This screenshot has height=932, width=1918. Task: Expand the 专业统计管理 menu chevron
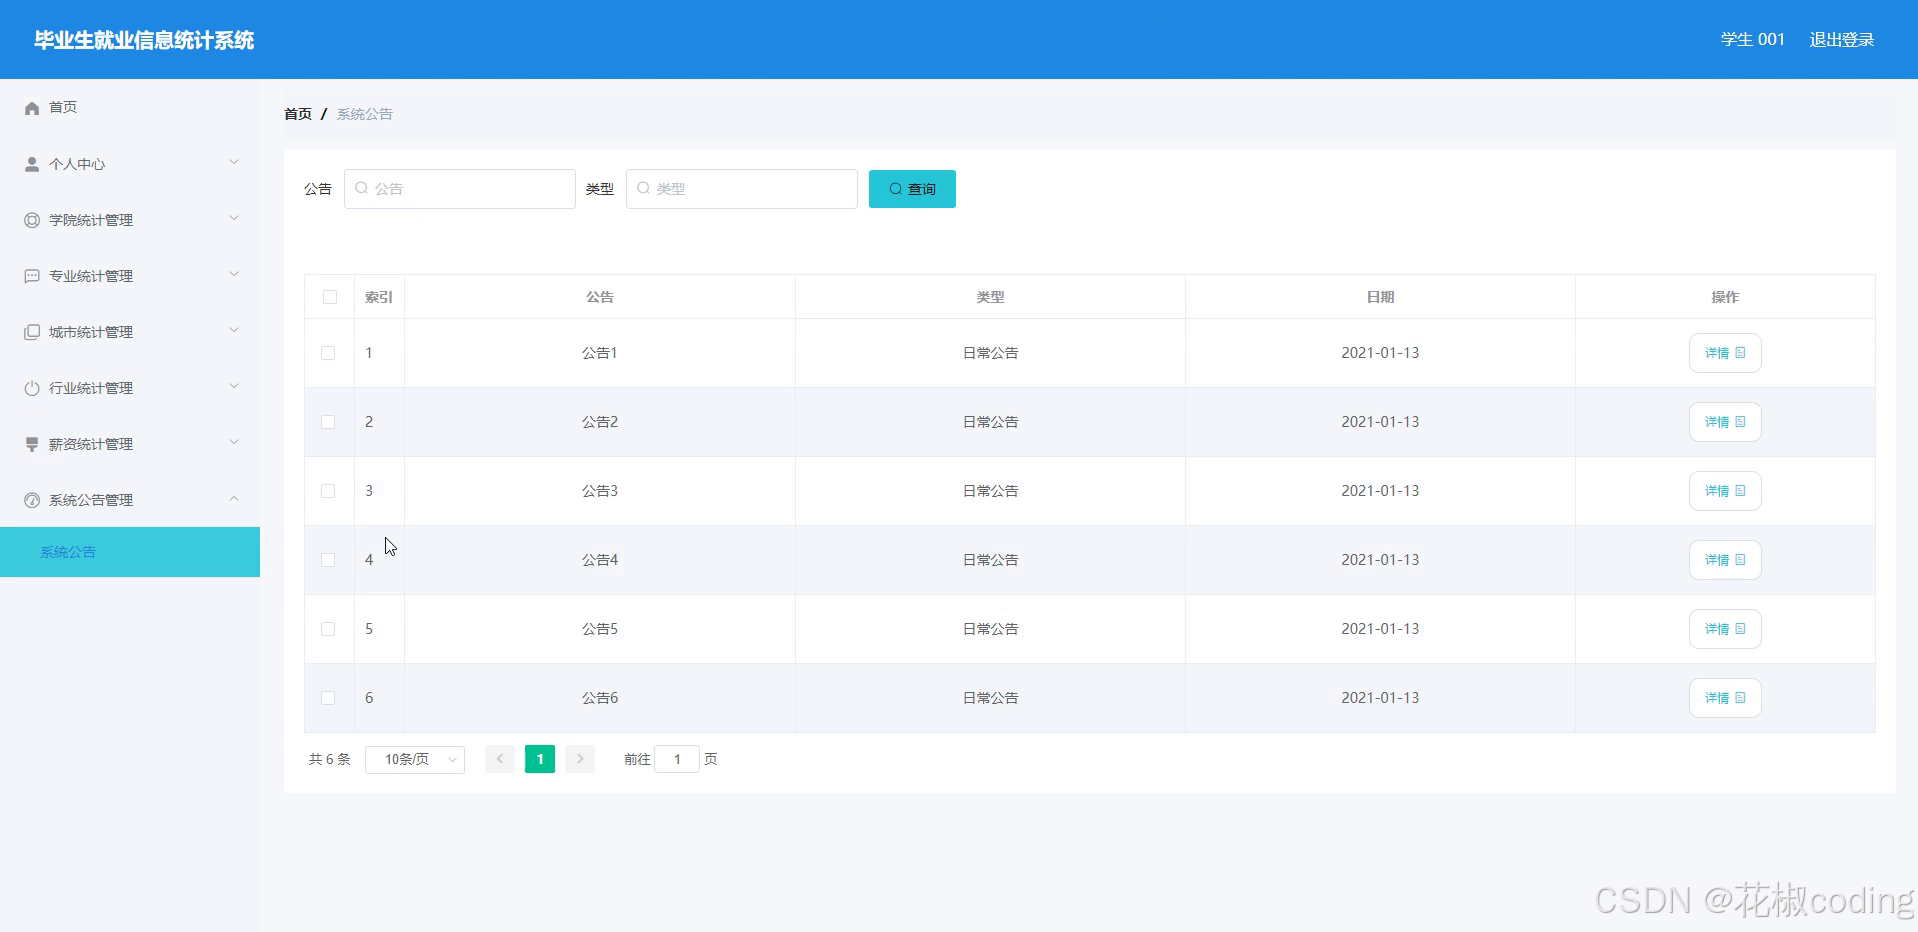234,274
